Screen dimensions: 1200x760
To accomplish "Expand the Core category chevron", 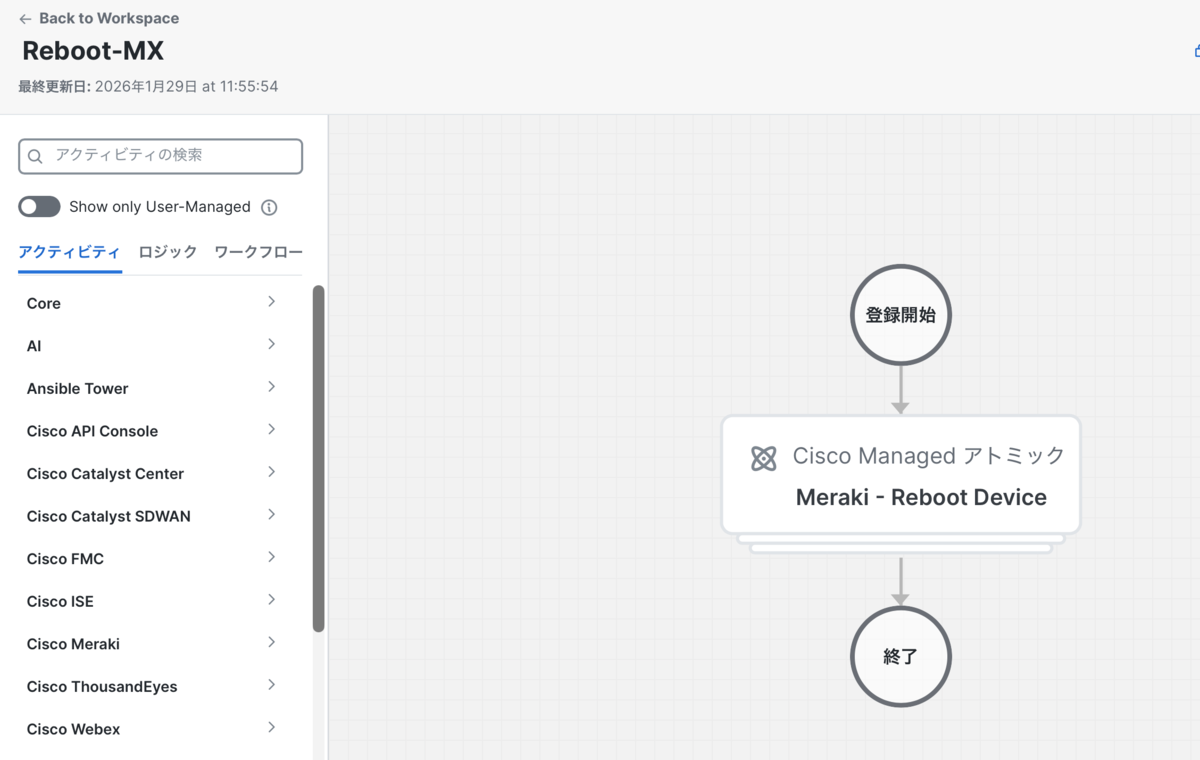I will pos(271,302).
